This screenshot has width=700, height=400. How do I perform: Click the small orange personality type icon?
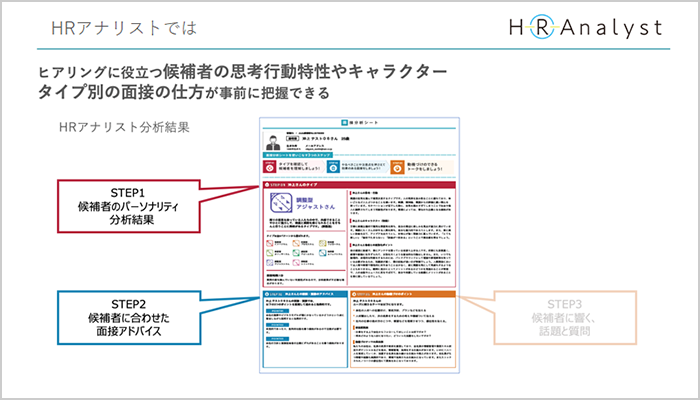pos(296,243)
